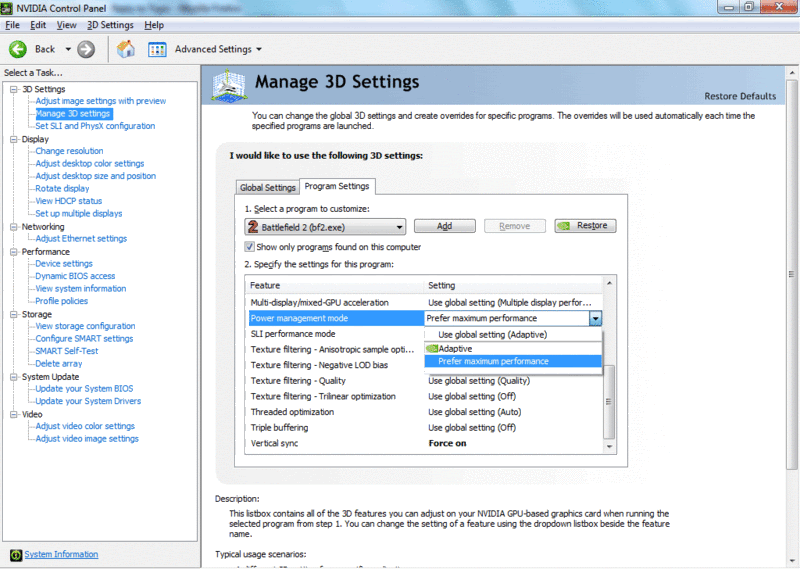Click the green Back arrow icon
The image size is (800, 569).
pyautogui.click(x=18, y=50)
